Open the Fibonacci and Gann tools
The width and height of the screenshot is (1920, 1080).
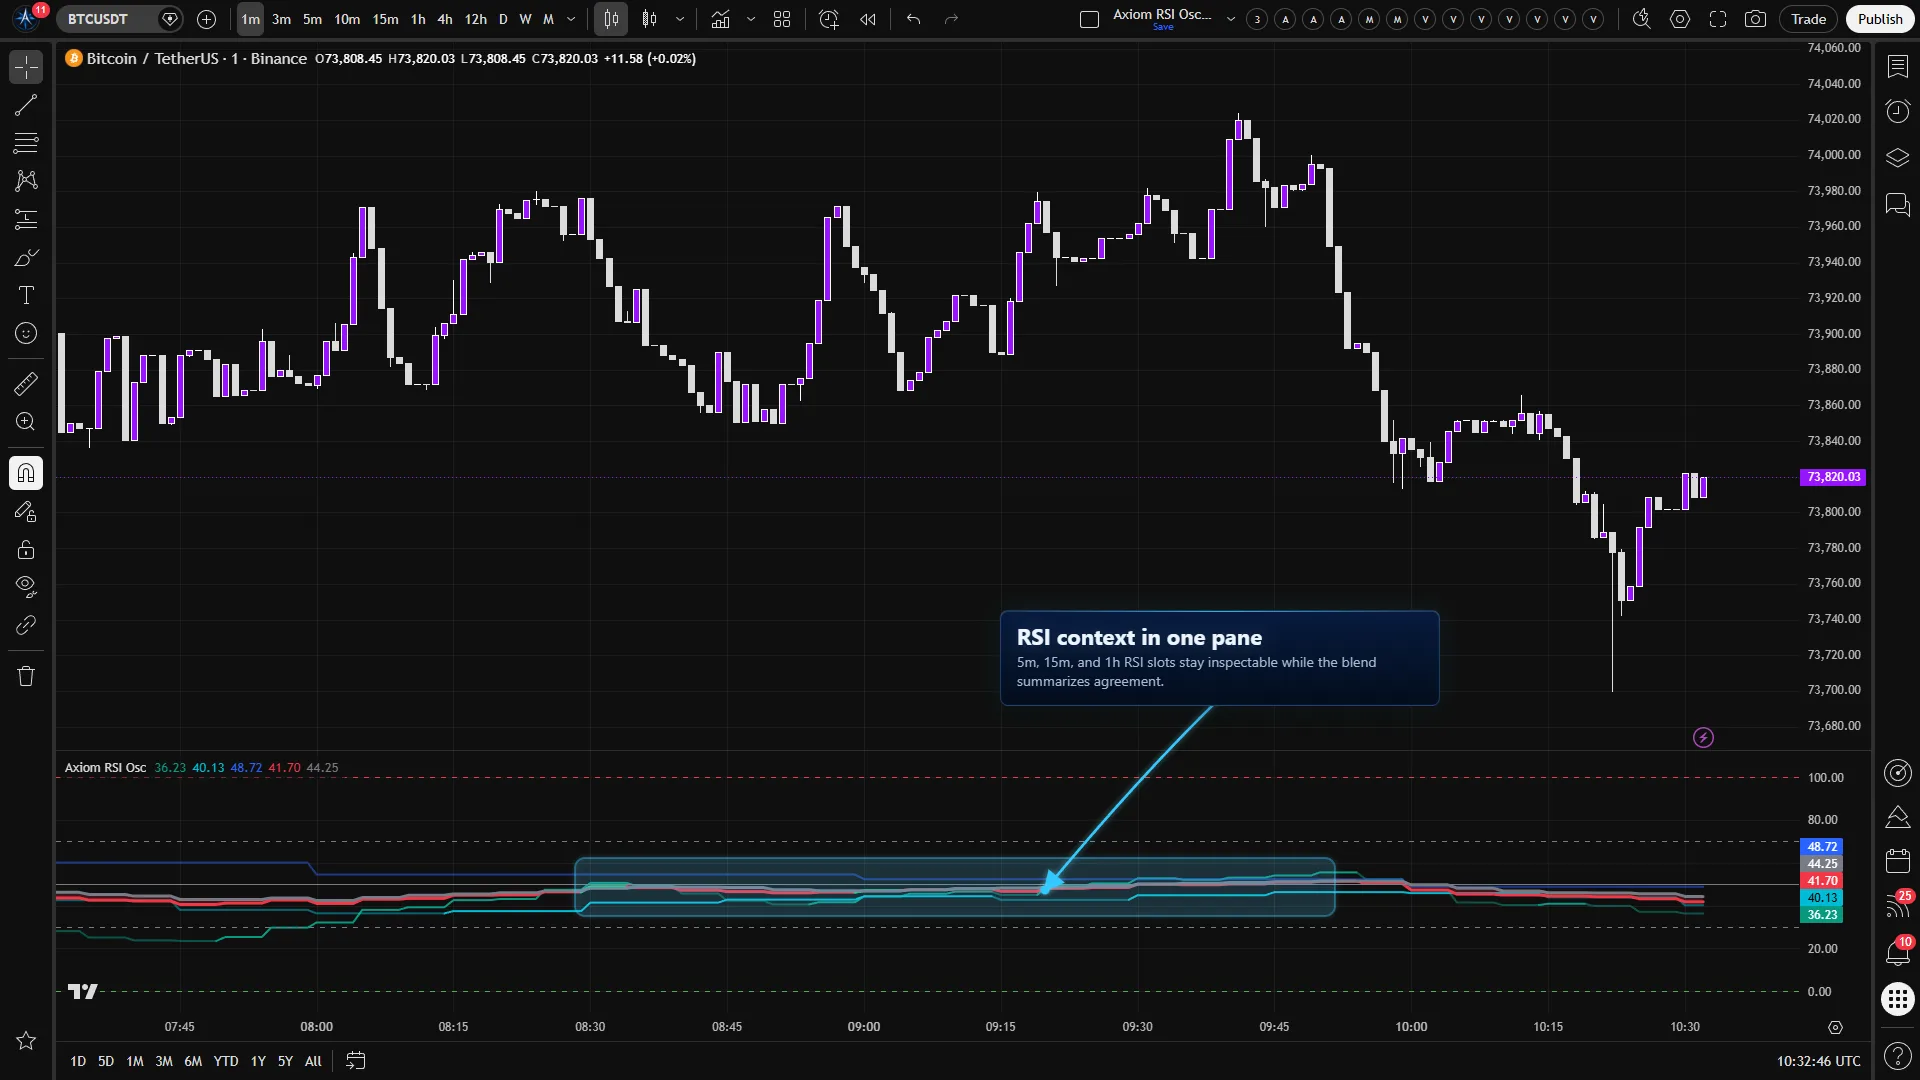point(26,143)
